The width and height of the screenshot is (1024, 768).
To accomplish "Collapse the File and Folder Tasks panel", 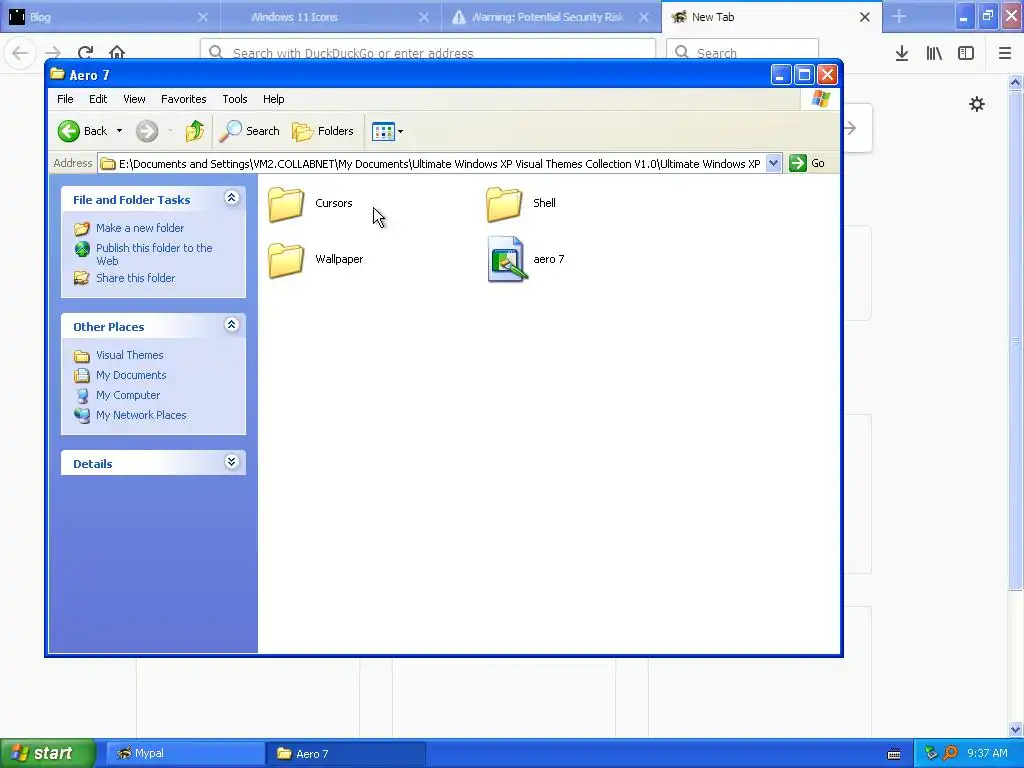I will 231,198.
